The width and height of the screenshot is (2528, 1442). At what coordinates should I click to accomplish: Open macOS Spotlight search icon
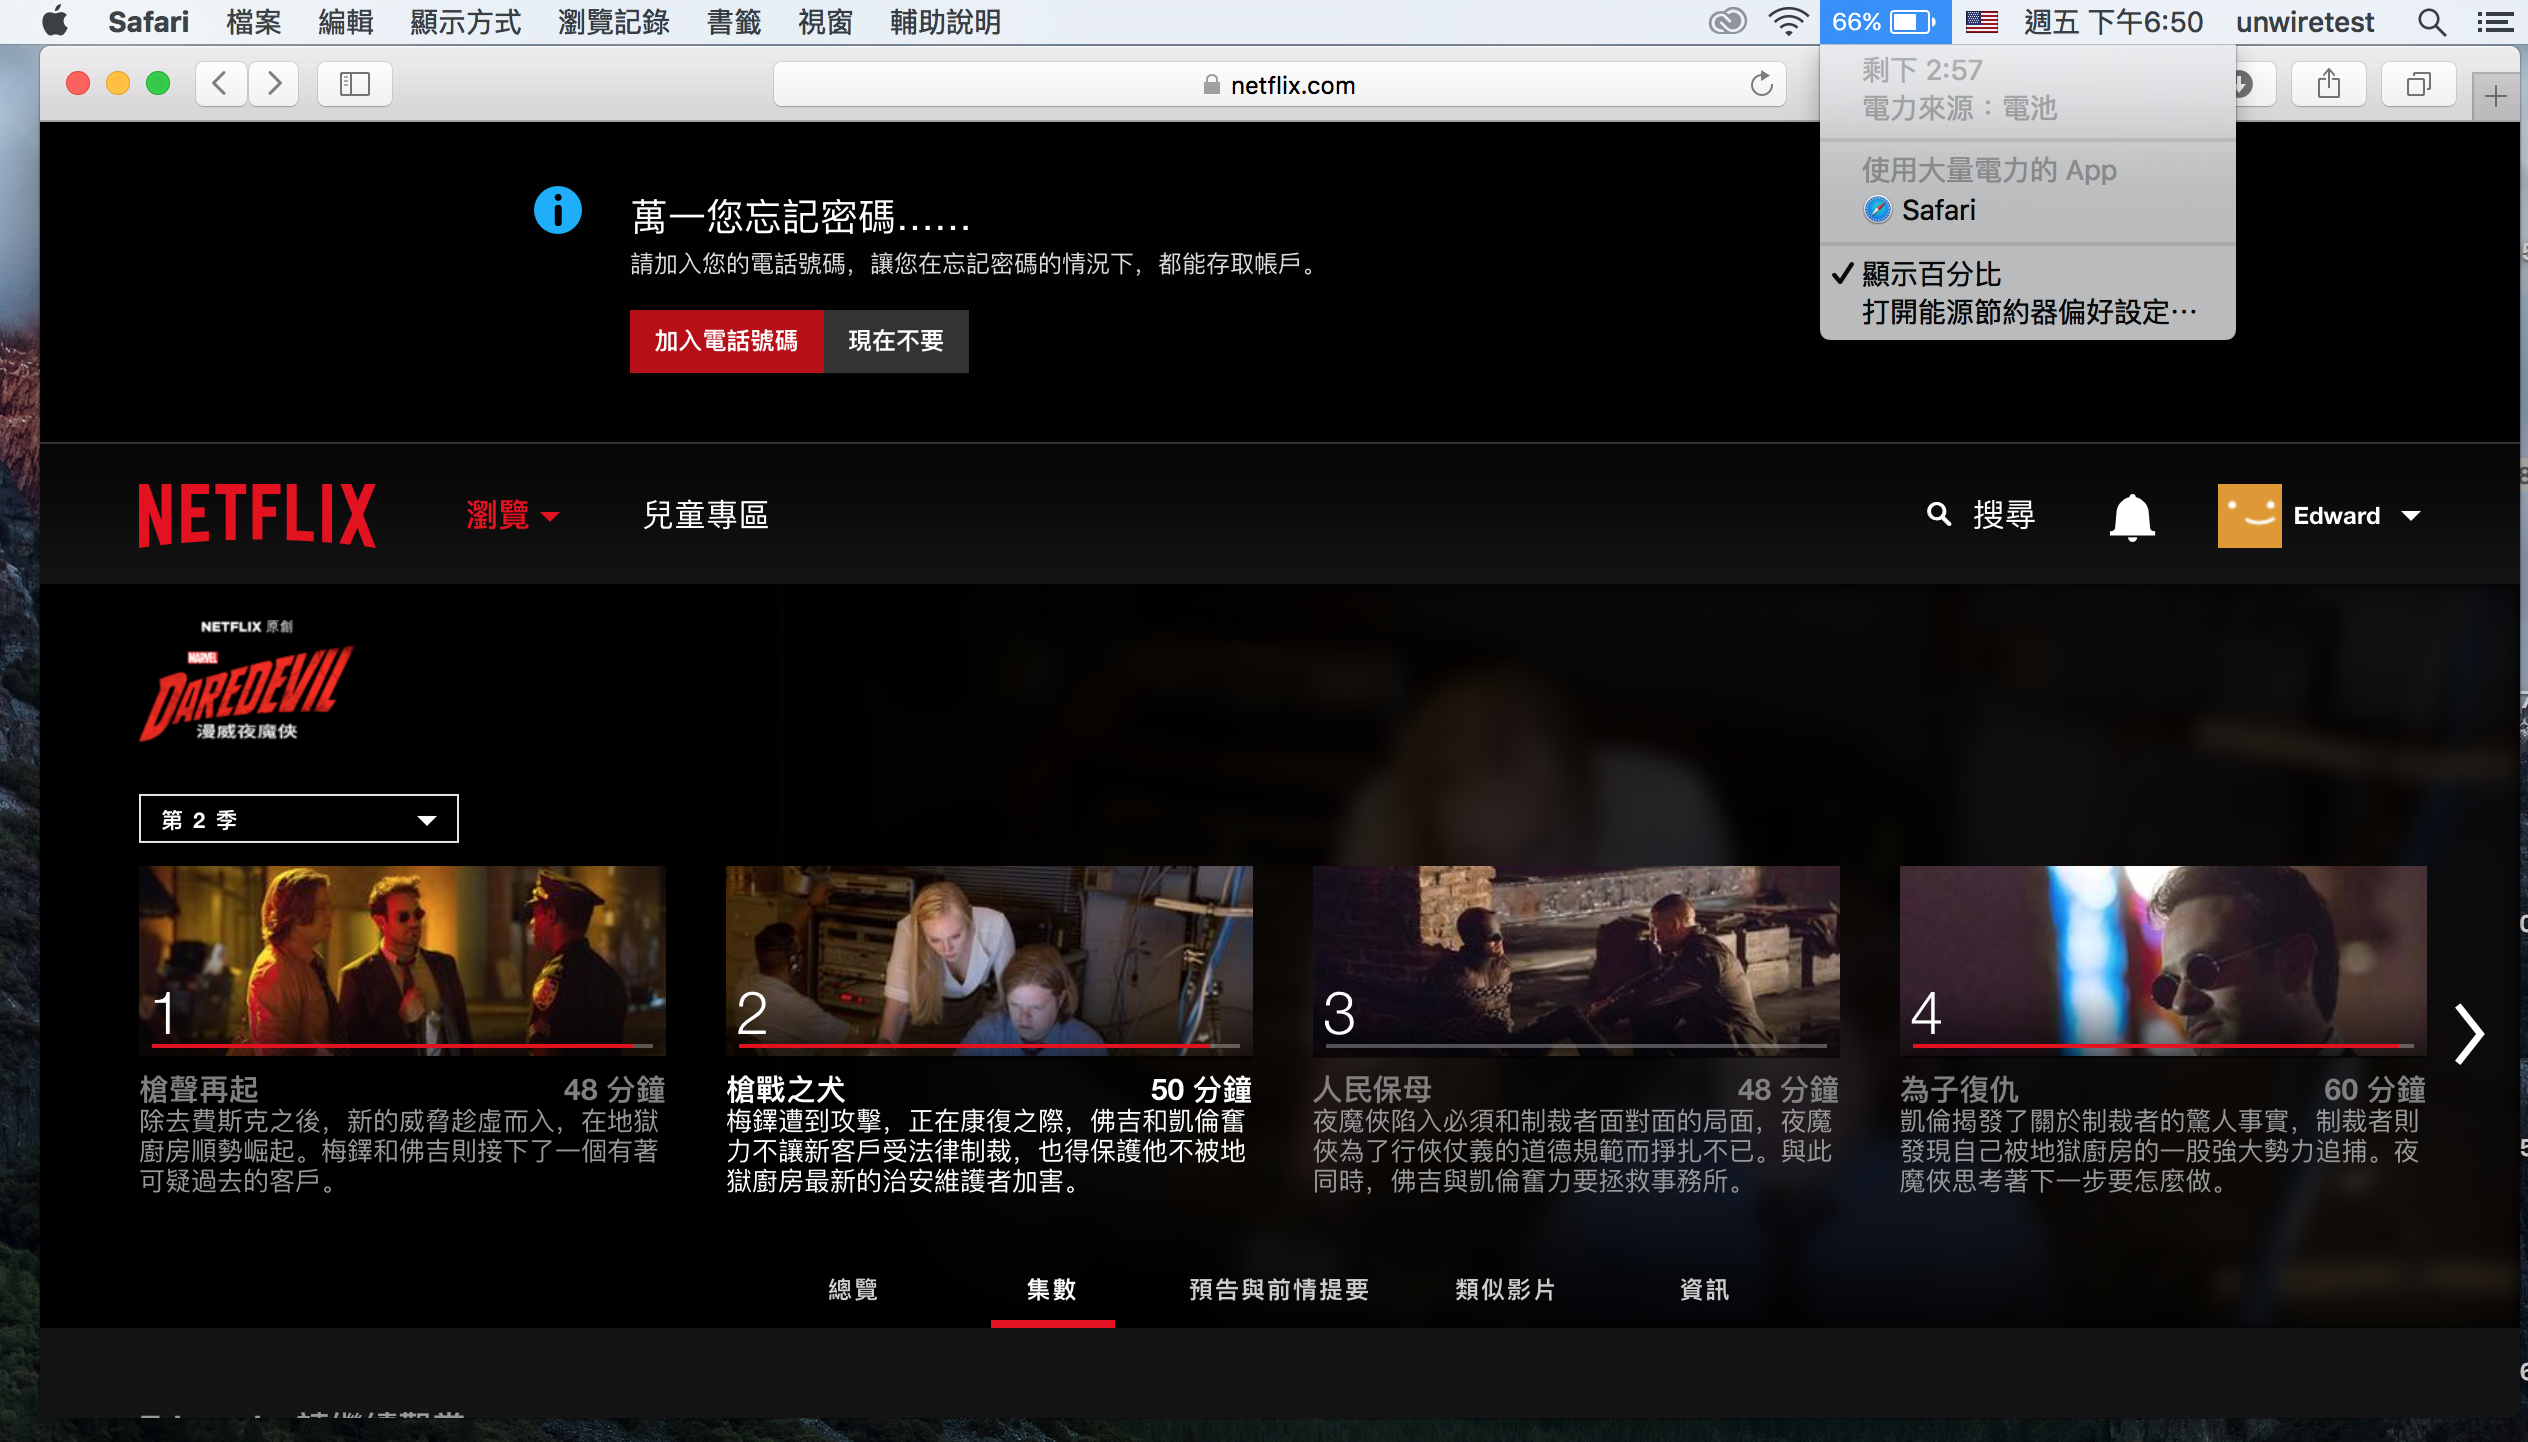[2432, 22]
